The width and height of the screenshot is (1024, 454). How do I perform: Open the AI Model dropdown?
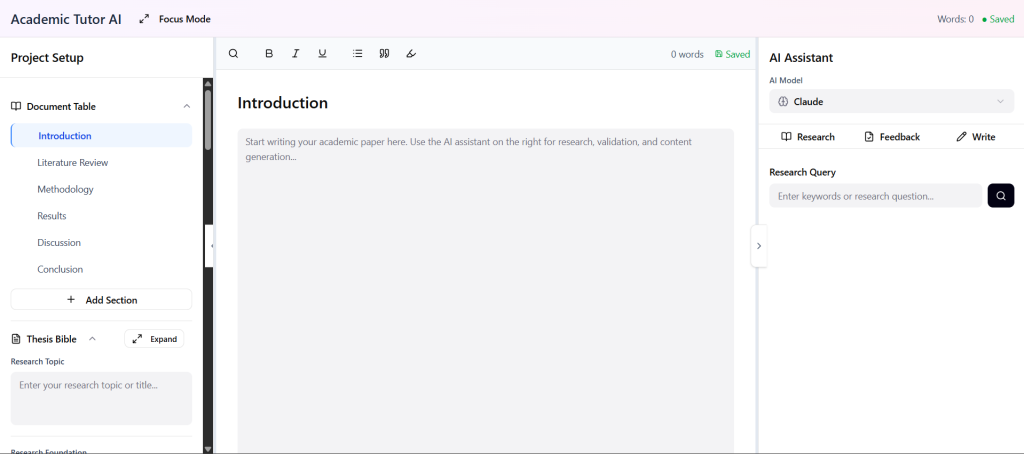(x=891, y=101)
